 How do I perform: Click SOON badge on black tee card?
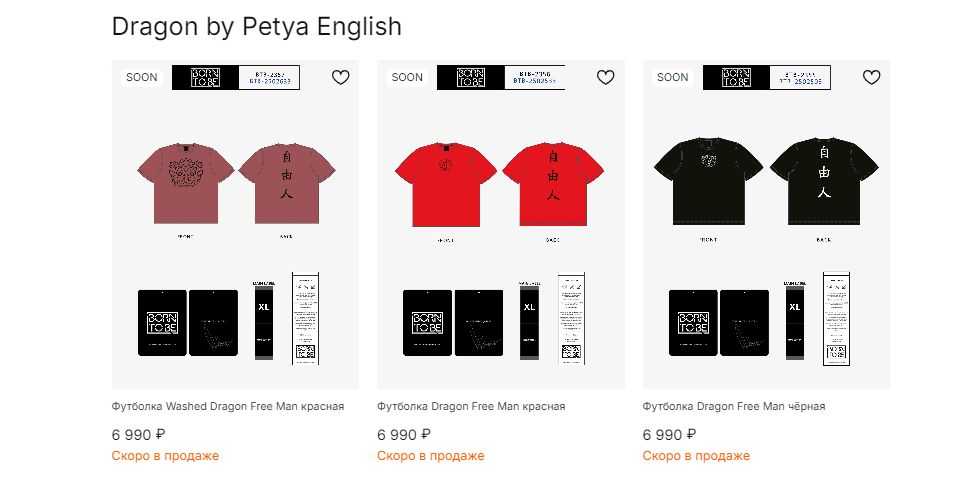point(673,77)
